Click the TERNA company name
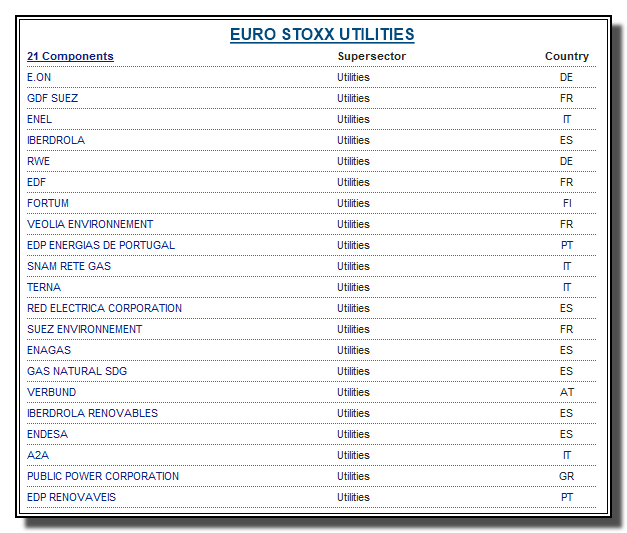Viewport: 627px width, 533px height. tap(44, 287)
